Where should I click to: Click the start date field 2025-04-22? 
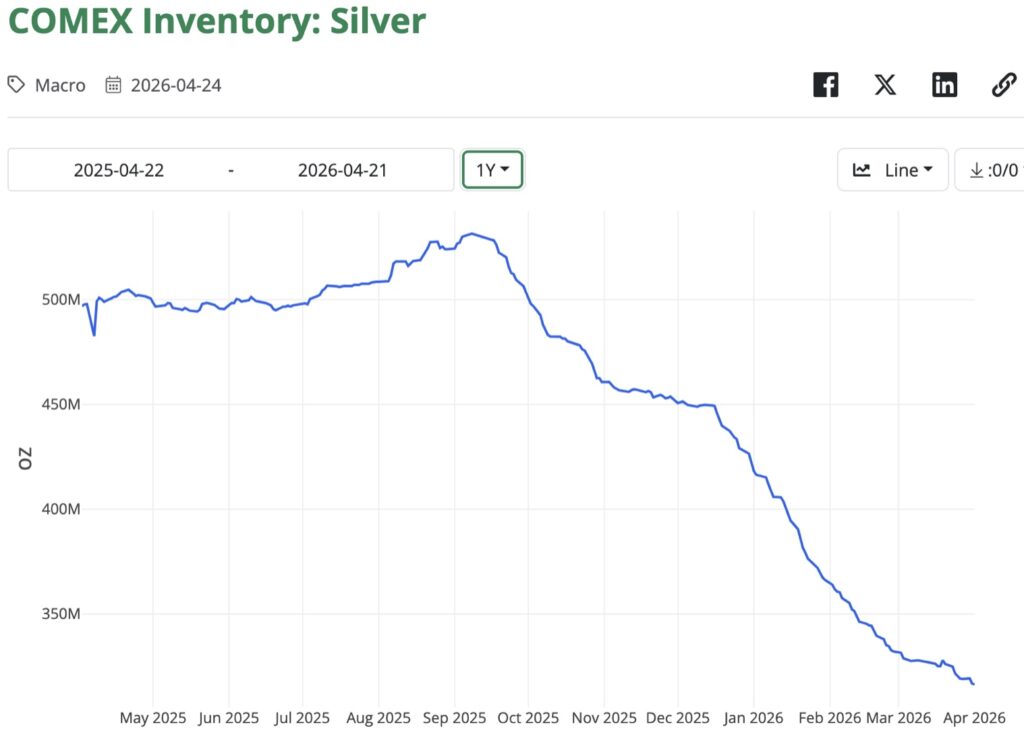(x=119, y=170)
